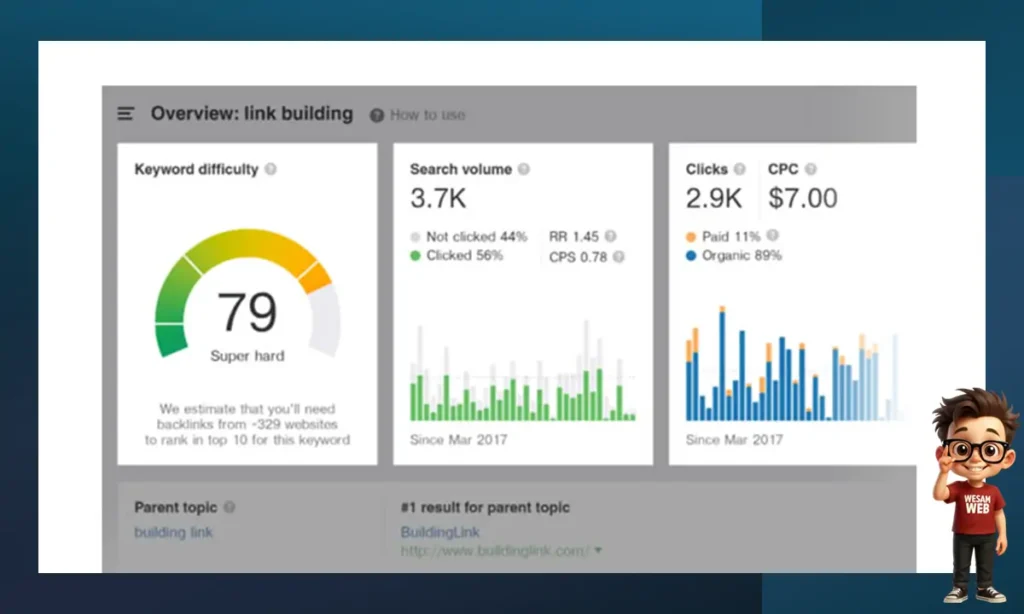Open the BuildingLink top result link
Image resolution: width=1024 pixels, height=614 pixels.
(440, 532)
